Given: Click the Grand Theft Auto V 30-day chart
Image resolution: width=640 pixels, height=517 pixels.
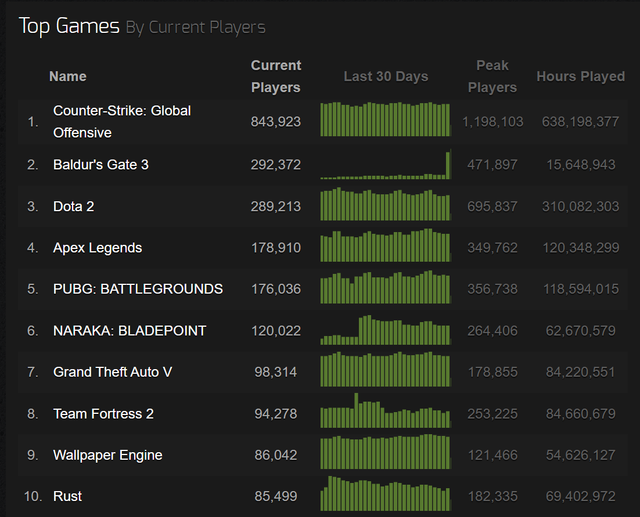Looking at the screenshot, I should pyautogui.click(x=386, y=369).
